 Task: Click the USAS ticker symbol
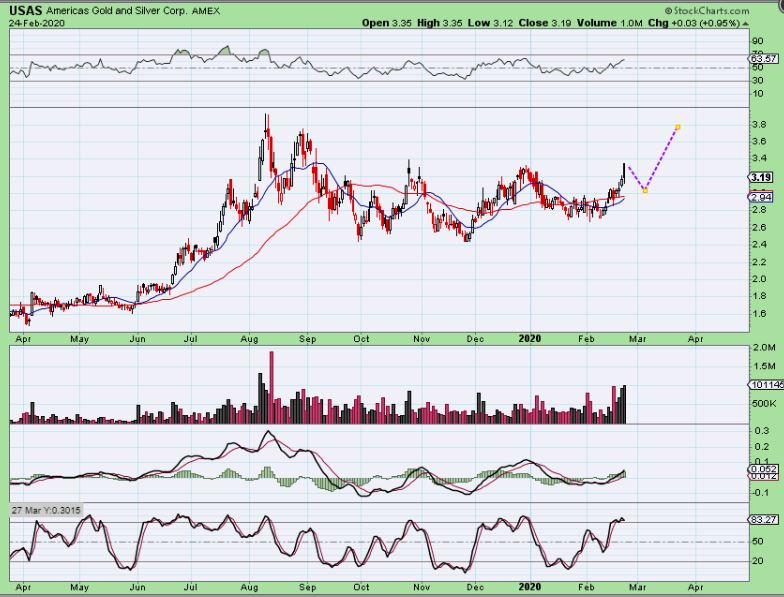click(26, 10)
